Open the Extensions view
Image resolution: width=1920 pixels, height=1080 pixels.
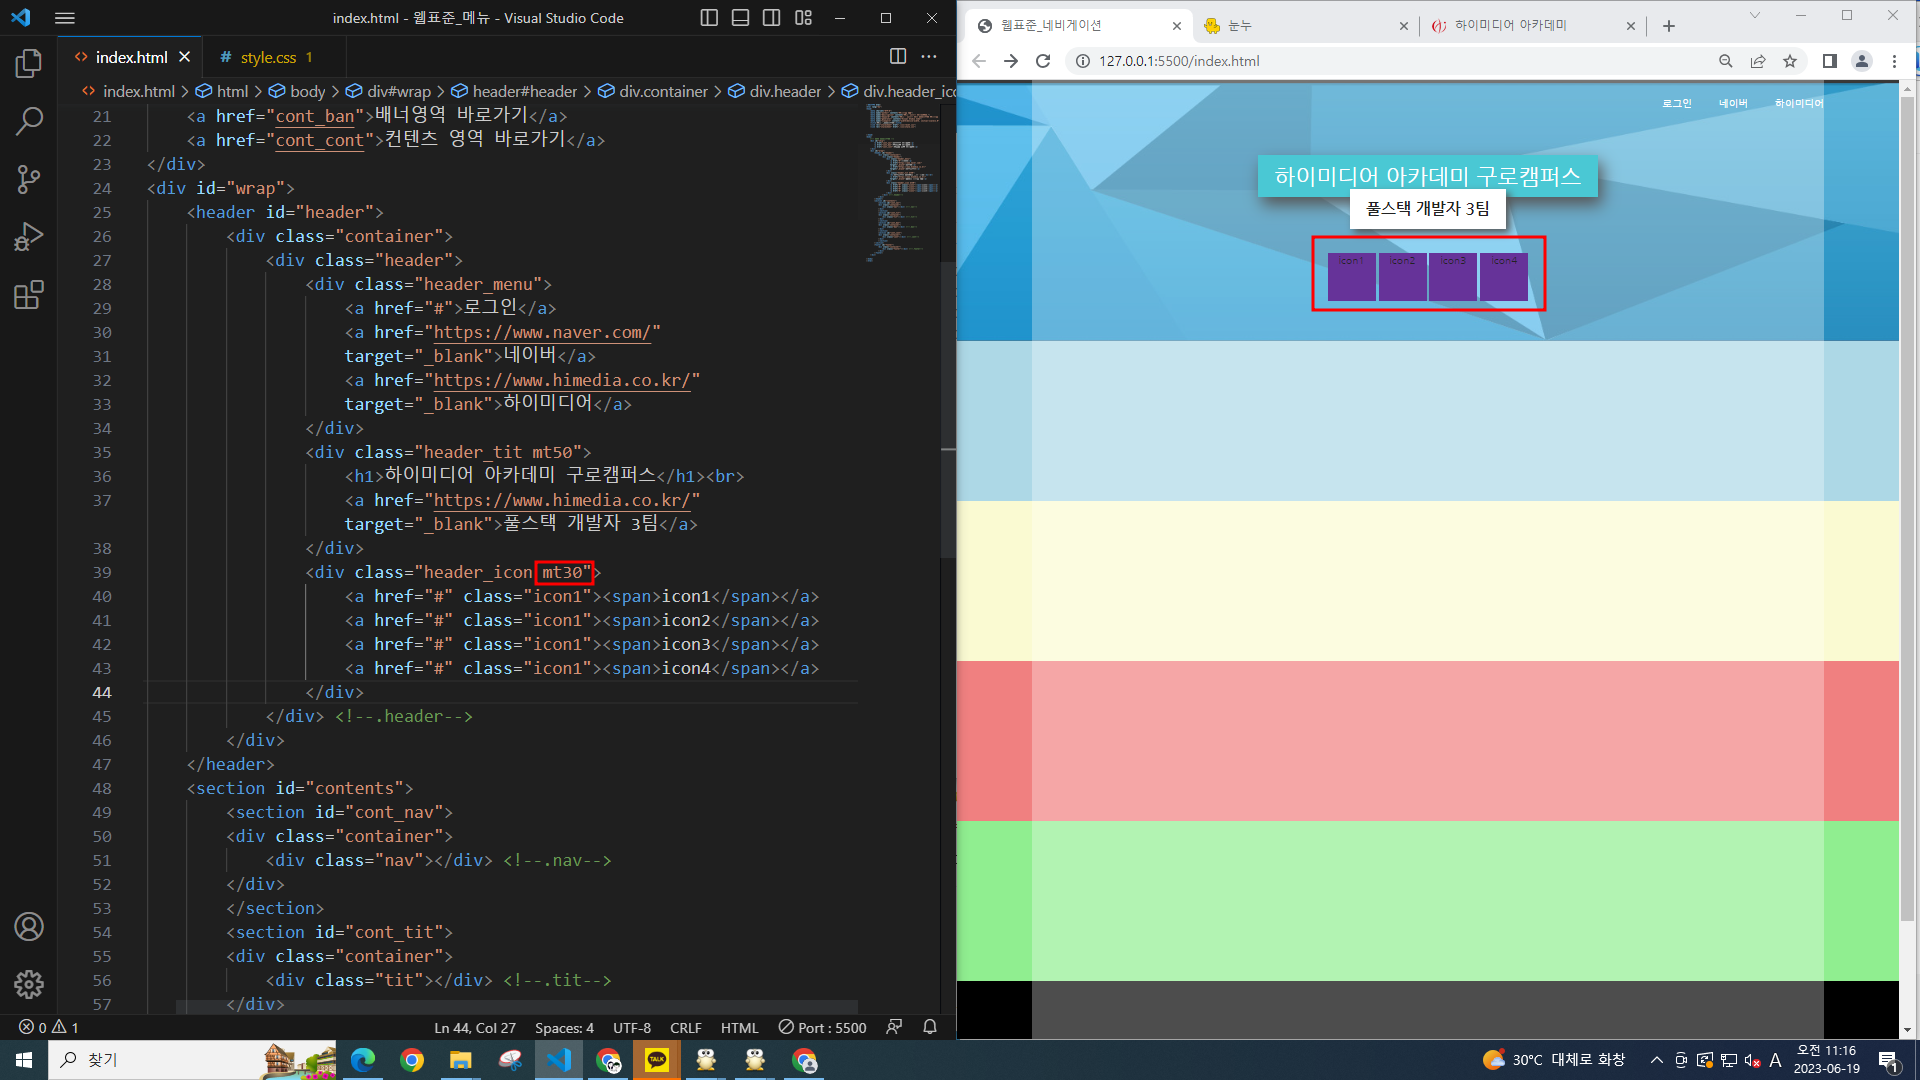point(29,295)
